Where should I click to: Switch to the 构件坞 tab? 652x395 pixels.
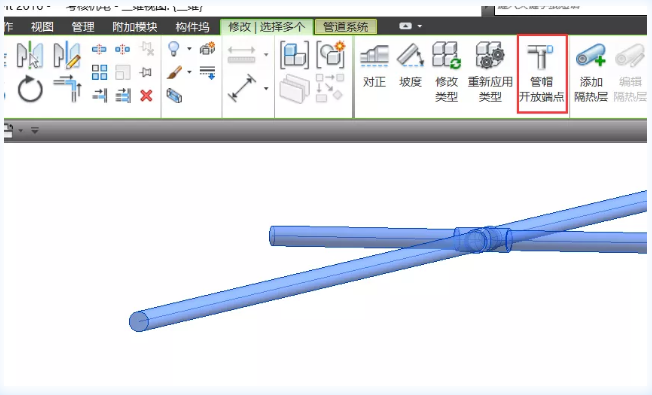point(192,27)
